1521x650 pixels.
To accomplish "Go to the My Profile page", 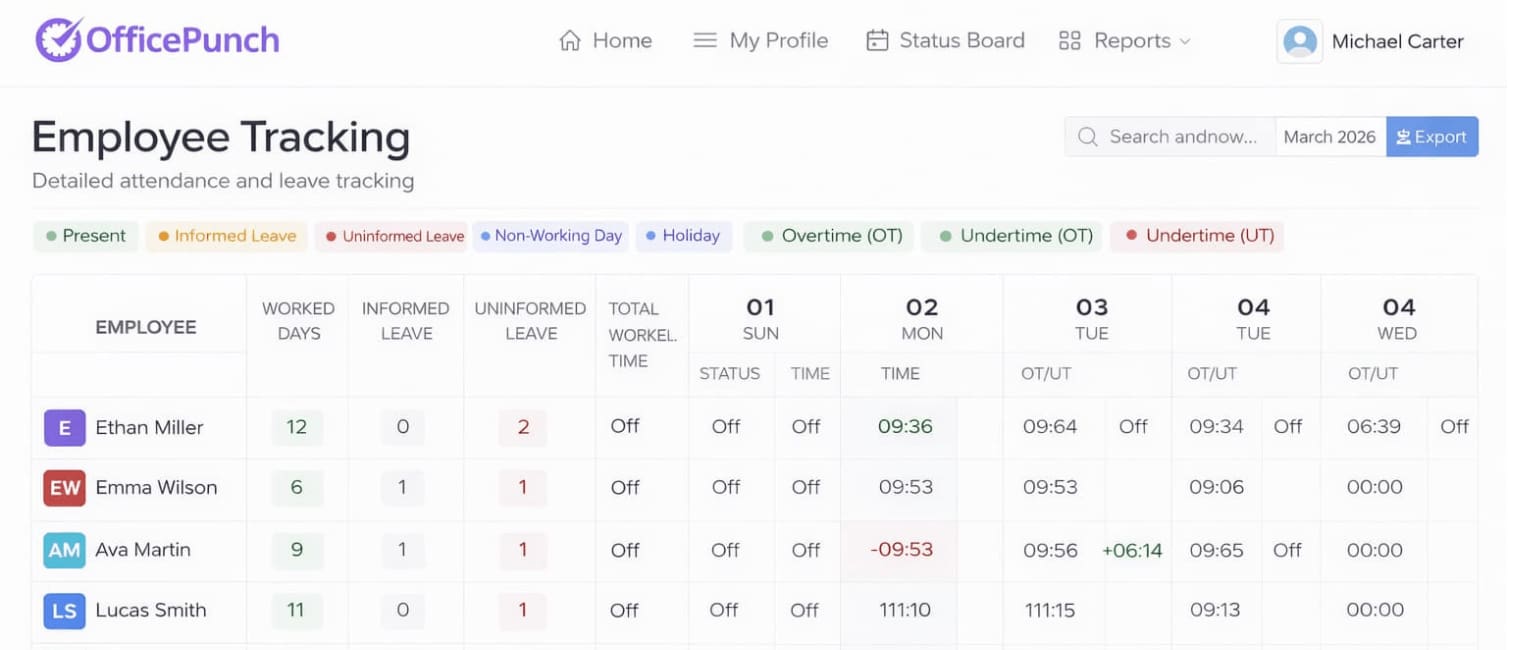I will pos(778,41).
